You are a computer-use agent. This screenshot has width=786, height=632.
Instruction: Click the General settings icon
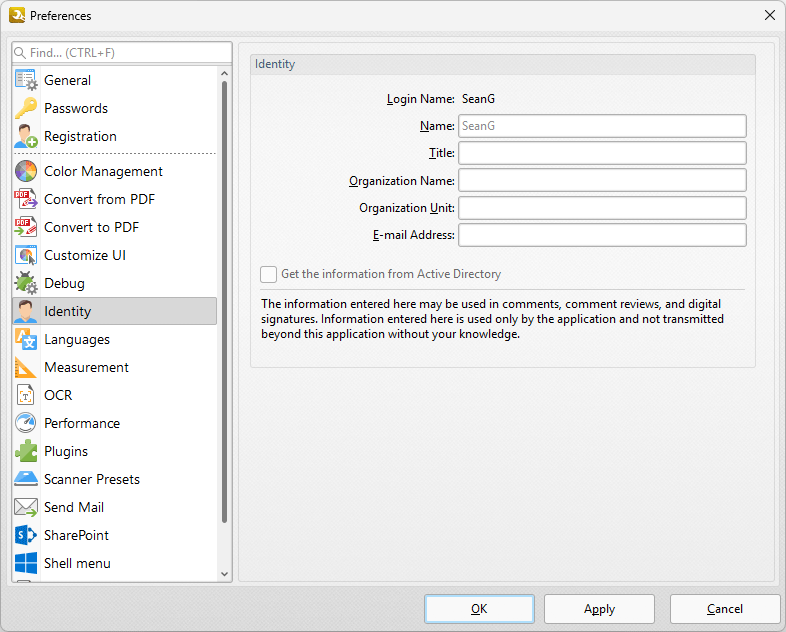tap(26, 80)
